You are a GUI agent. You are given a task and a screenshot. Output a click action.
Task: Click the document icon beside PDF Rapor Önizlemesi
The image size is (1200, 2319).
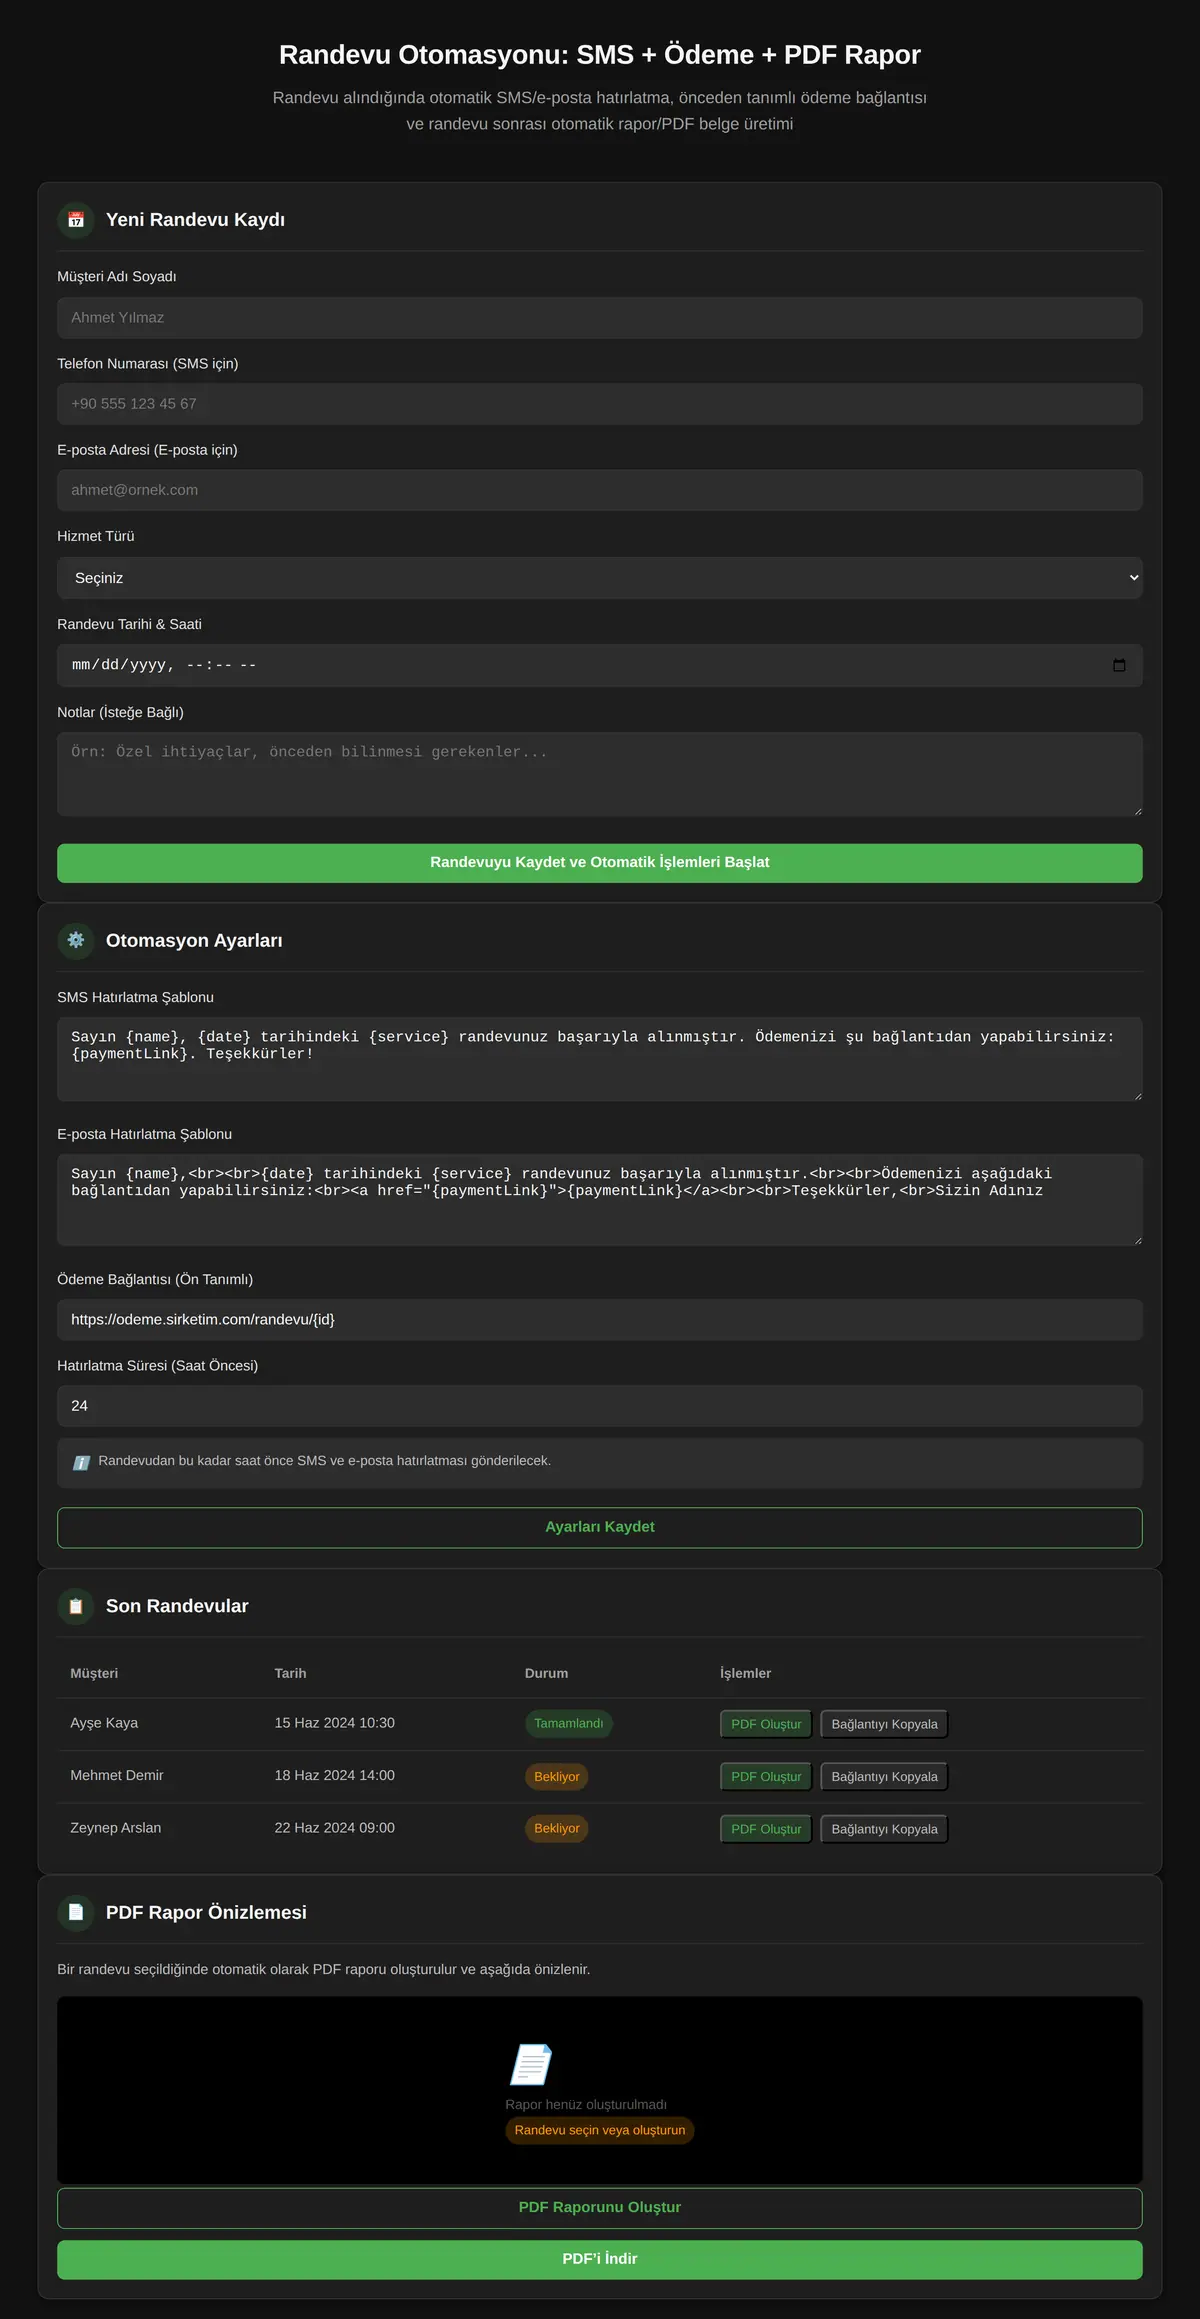click(76, 1912)
